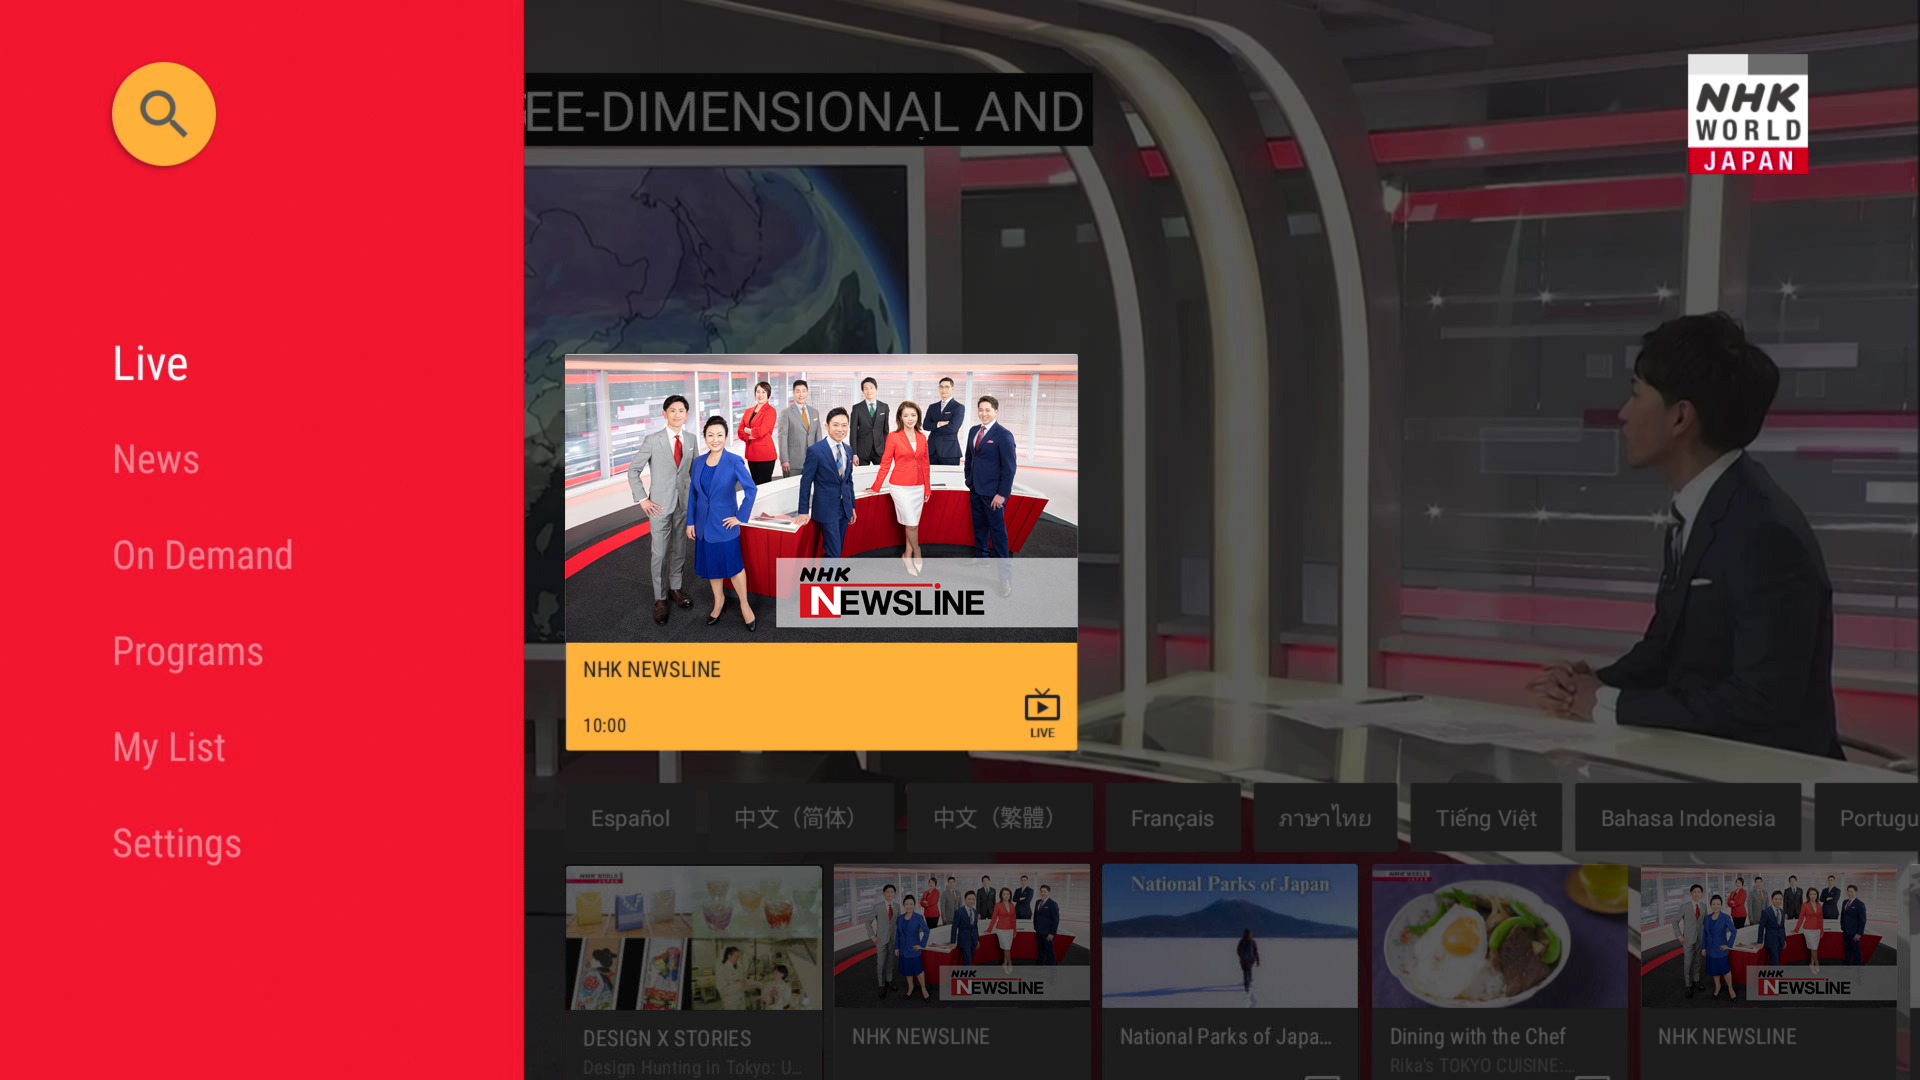Open the Programs menu item
This screenshot has height=1080, width=1920.
click(x=188, y=652)
